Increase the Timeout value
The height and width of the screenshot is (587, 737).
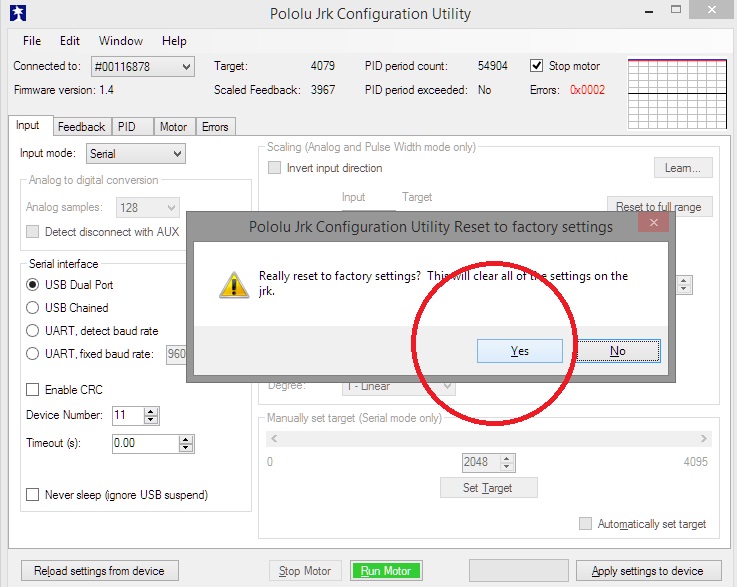coord(186,439)
